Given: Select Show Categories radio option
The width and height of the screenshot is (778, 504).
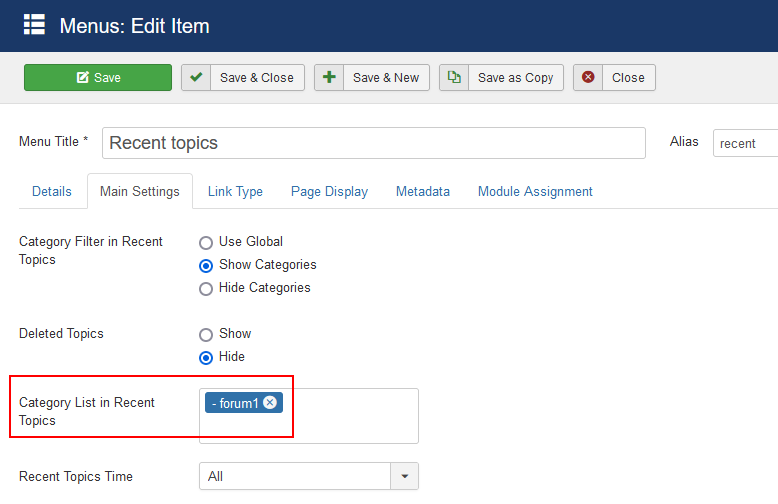Looking at the screenshot, I should coord(206,265).
